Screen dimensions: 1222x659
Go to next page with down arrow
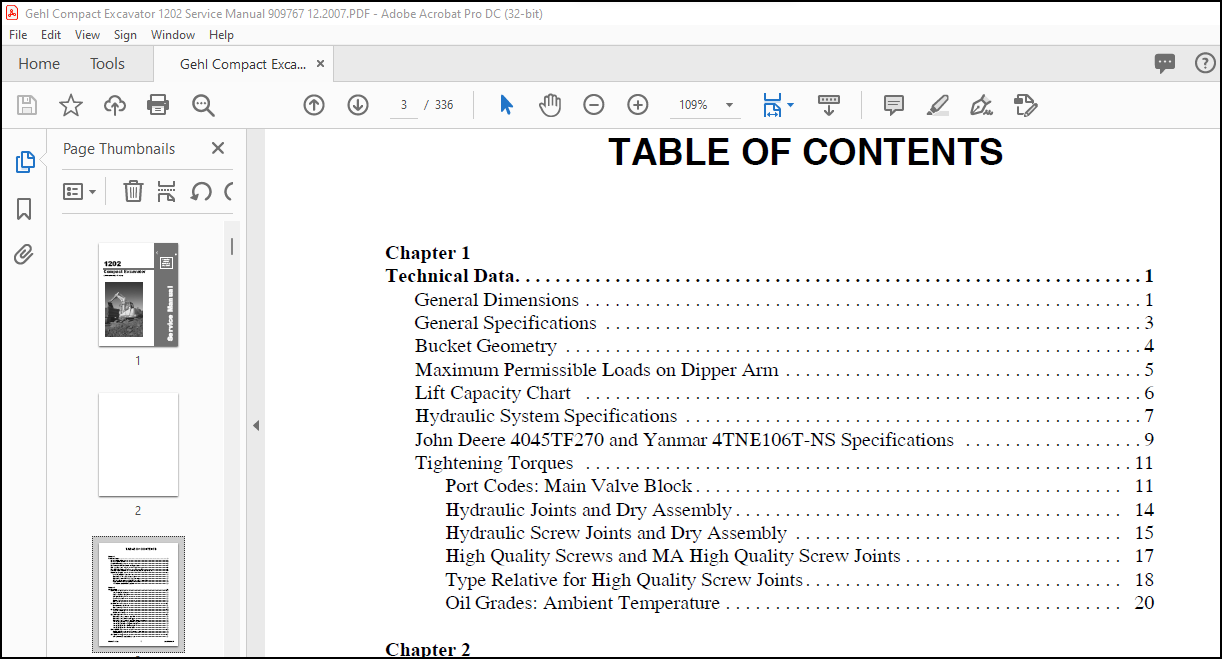[358, 105]
